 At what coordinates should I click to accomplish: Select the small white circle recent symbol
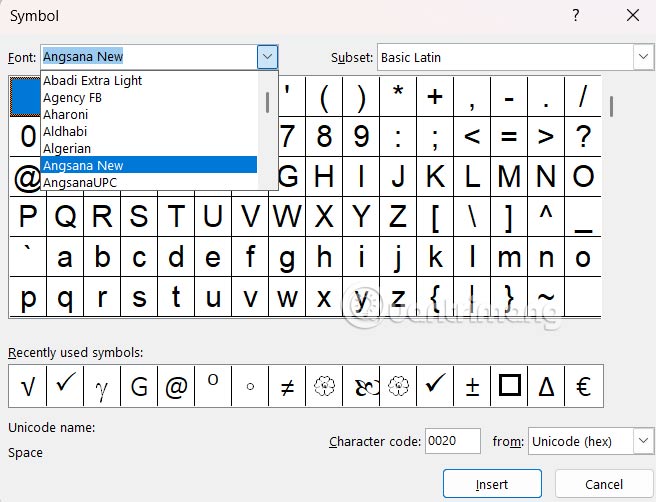(250, 386)
